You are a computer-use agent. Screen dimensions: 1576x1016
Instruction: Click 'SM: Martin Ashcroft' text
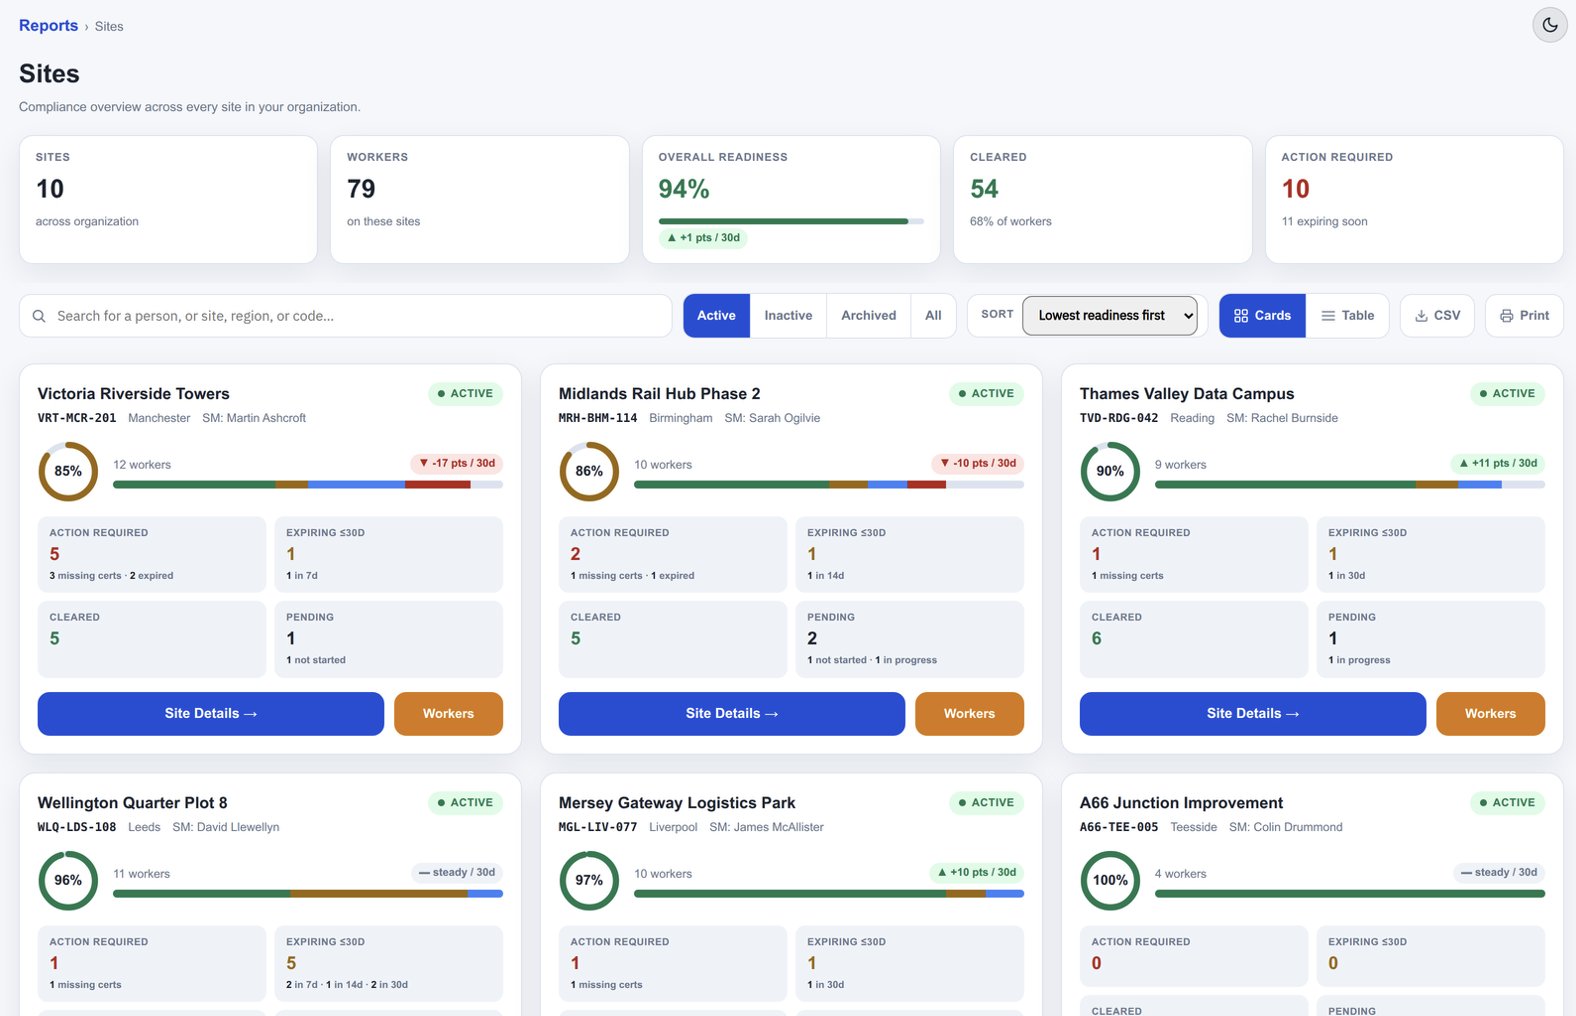(x=254, y=418)
